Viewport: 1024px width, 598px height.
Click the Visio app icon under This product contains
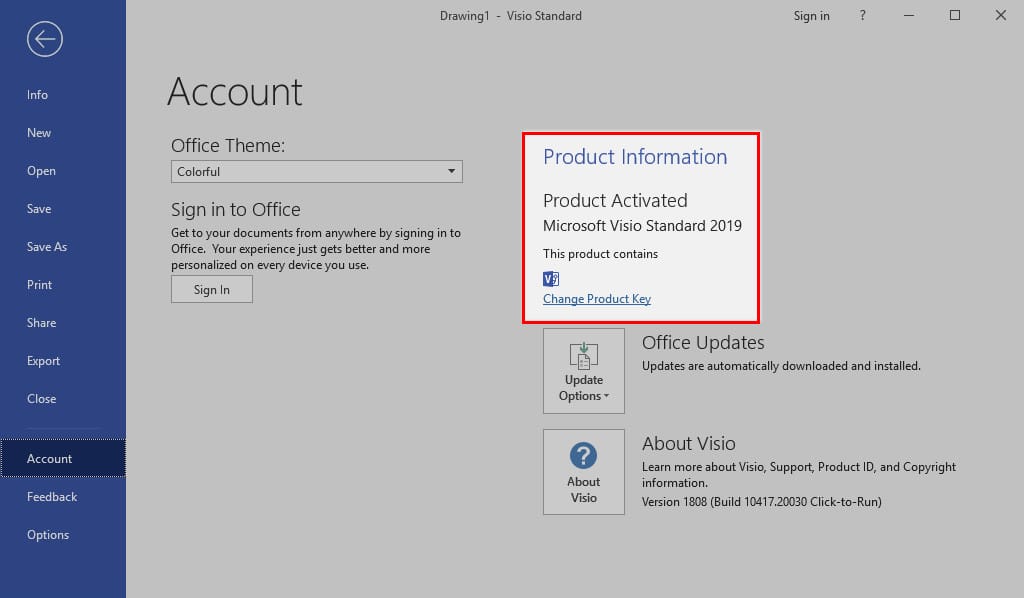click(551, 279)
